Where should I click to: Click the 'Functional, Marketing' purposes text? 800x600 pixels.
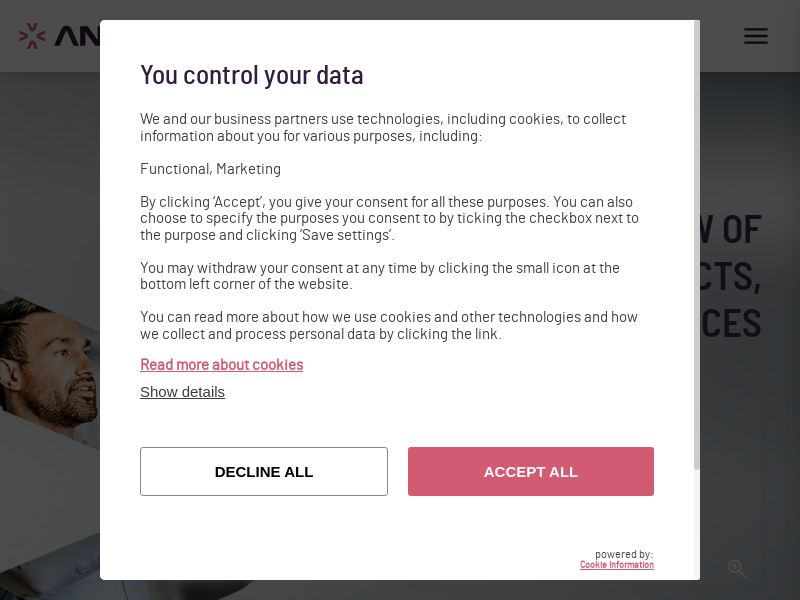(x=210, y=169)
